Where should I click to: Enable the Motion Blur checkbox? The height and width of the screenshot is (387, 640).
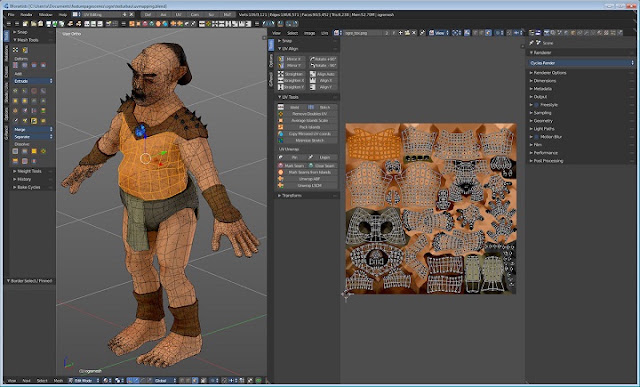[536, 137]
